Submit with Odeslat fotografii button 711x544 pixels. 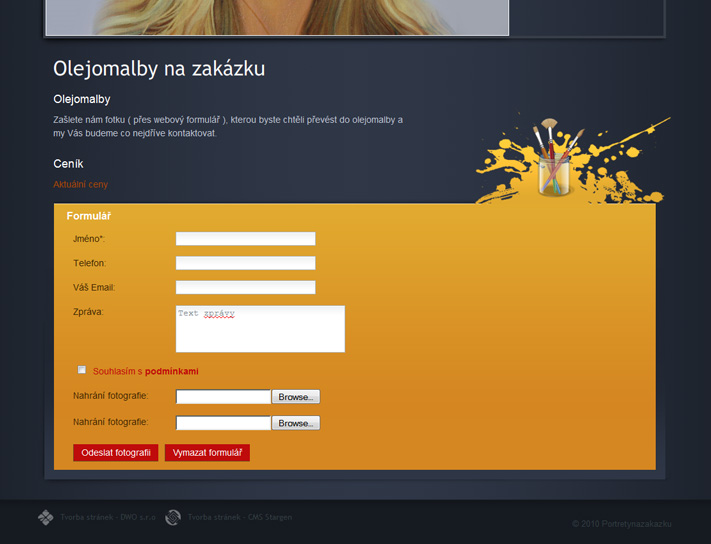coord(115,453)
